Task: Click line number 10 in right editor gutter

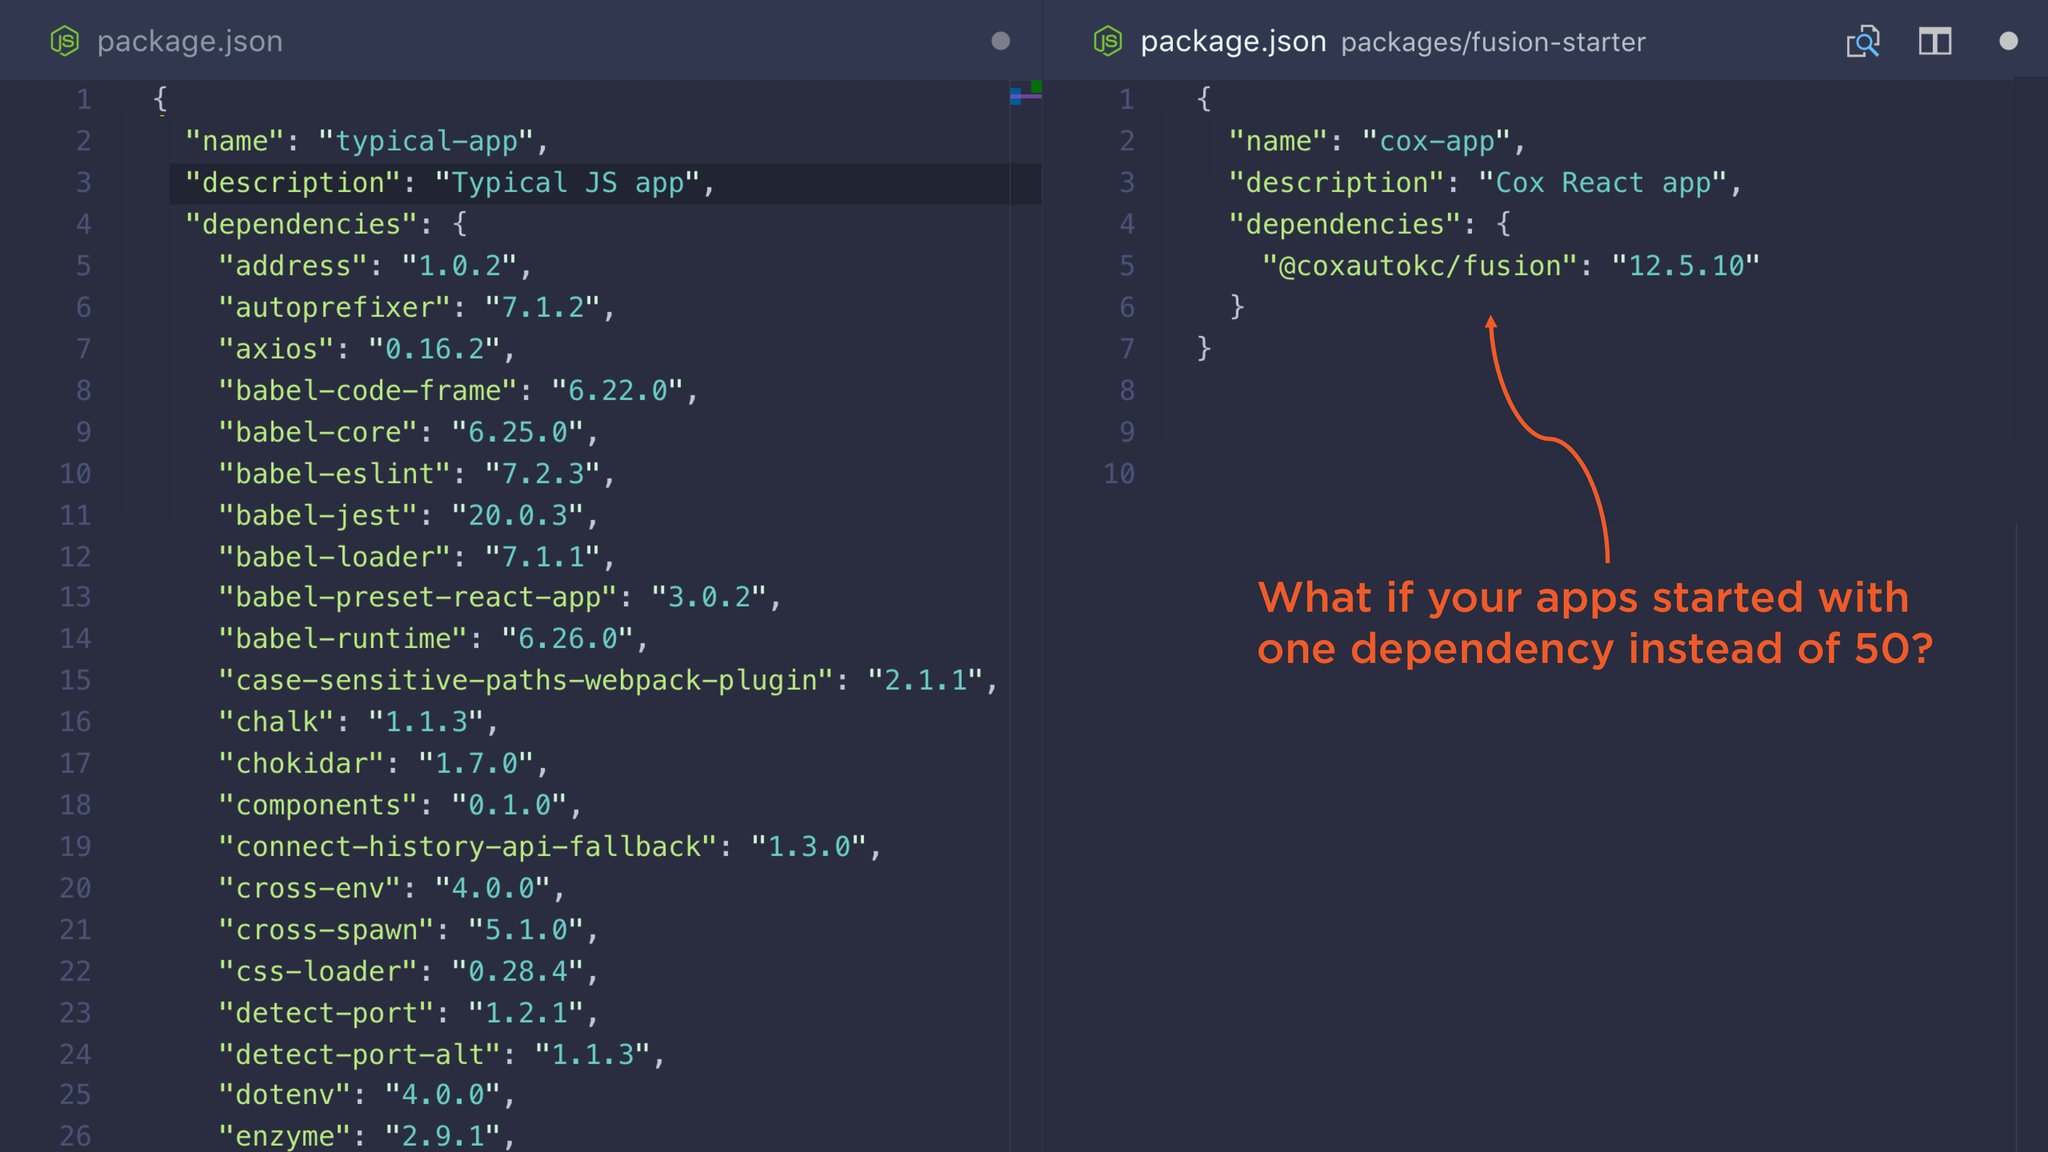Action: (x=1119, y=473)
